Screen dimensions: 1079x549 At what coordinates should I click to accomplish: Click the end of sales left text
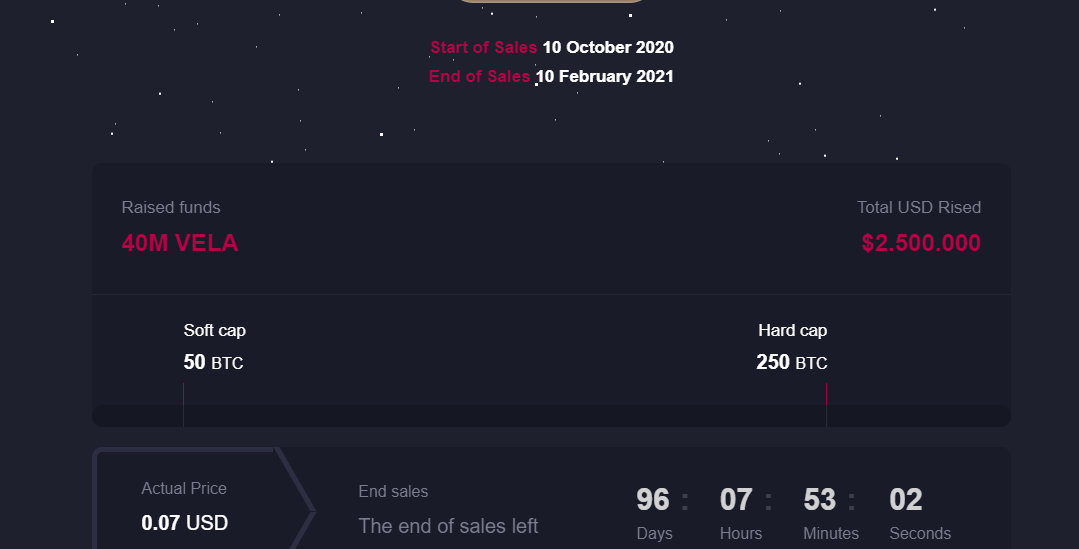click(448, 526)
